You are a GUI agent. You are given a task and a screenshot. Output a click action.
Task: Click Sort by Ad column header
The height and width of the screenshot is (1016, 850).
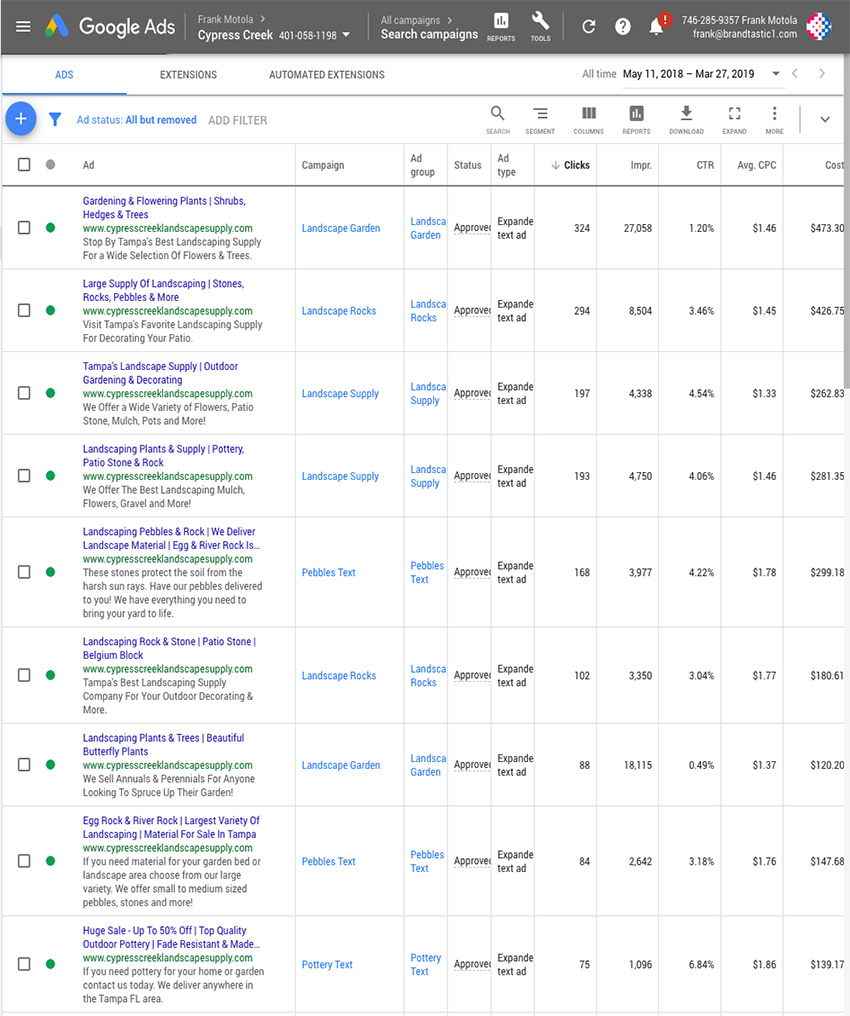pyautogui.click(x=88, y=165)
